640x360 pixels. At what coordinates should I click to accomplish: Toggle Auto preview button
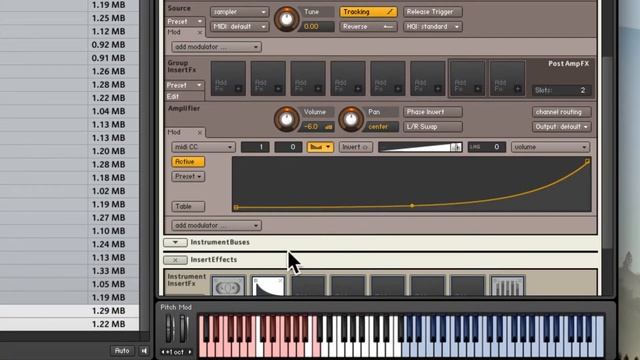coord(122,351)
